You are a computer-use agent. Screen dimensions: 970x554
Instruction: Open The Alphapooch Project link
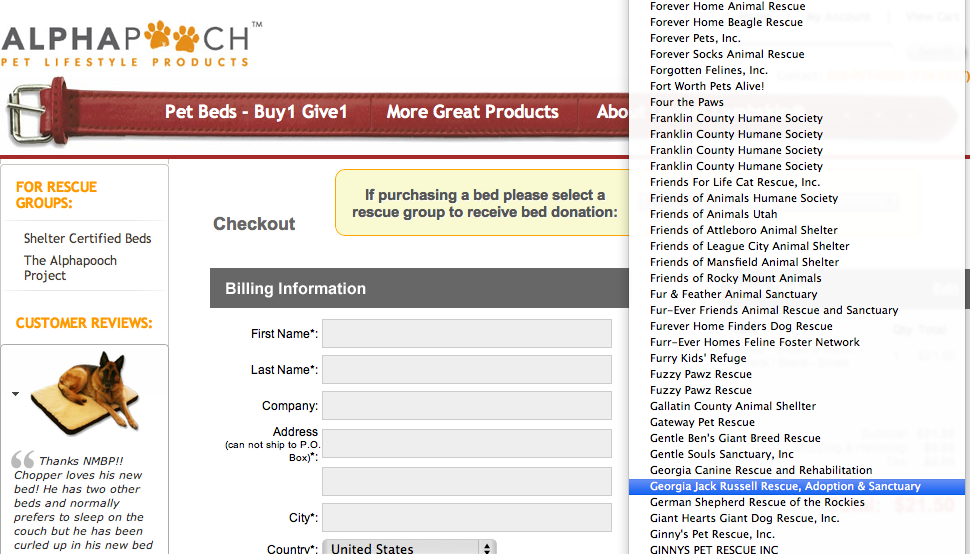(70, 268)
